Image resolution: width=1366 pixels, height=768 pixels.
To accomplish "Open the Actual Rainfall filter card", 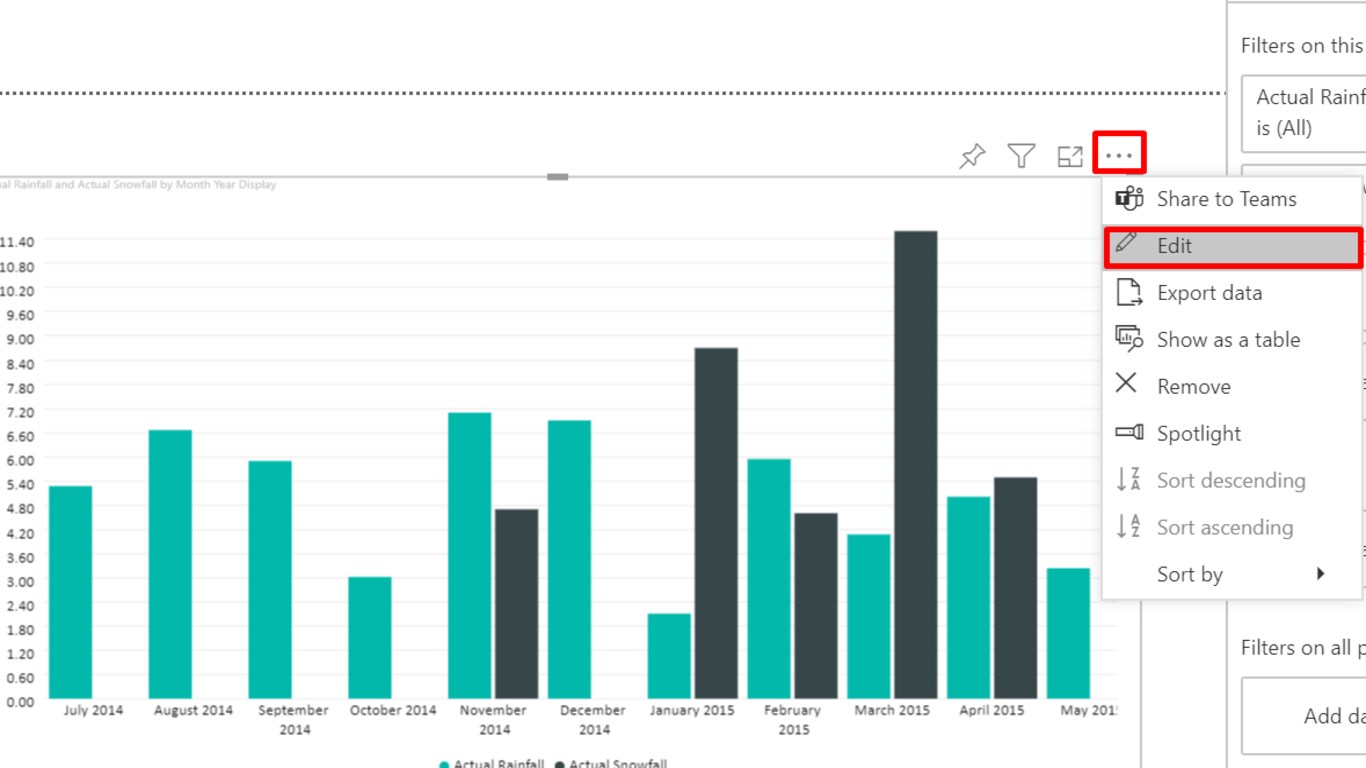I will click(1304, 113).
